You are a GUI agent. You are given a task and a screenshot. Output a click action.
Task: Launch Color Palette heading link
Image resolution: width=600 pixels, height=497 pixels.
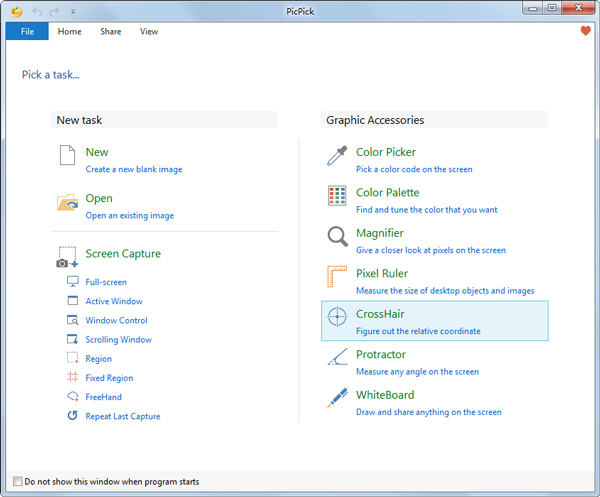click(x=388, y=192)
